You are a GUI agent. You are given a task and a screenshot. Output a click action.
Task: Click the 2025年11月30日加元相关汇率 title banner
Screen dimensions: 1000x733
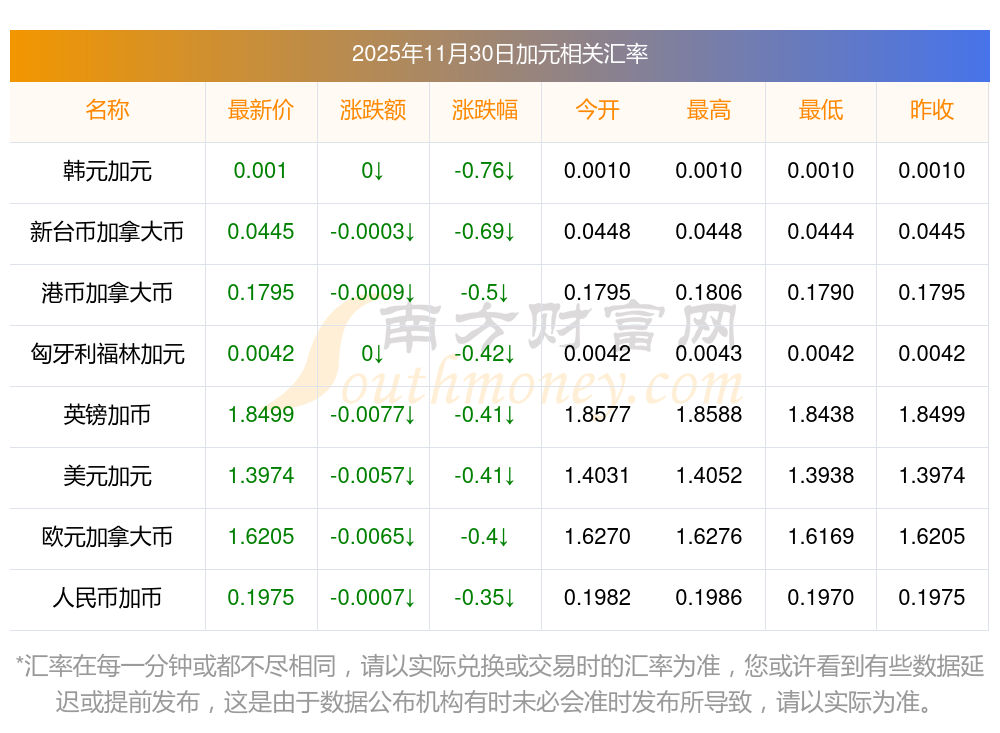pos(499,54)
